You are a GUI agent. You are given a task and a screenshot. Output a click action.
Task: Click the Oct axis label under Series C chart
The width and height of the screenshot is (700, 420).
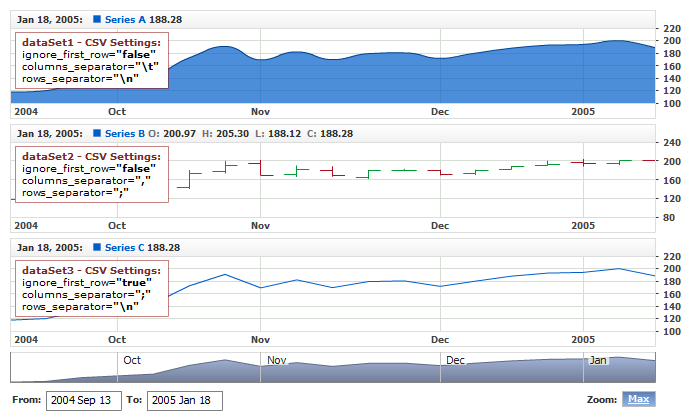(x=118, y=340)
